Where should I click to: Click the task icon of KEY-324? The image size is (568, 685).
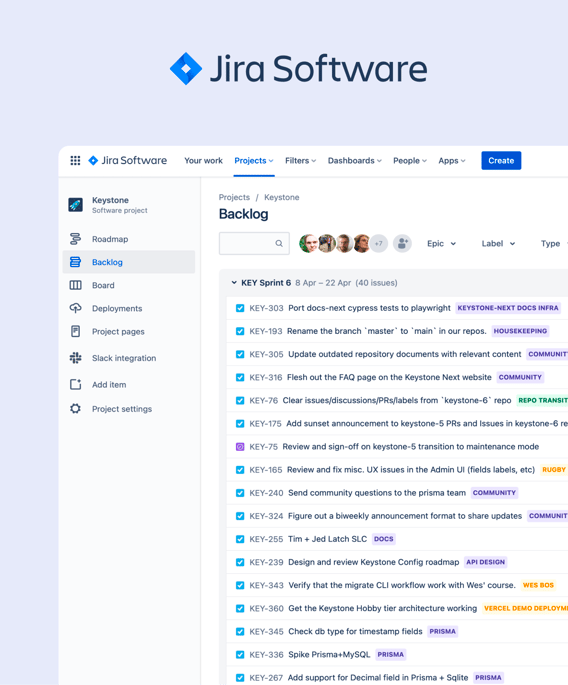pos(240,516)
